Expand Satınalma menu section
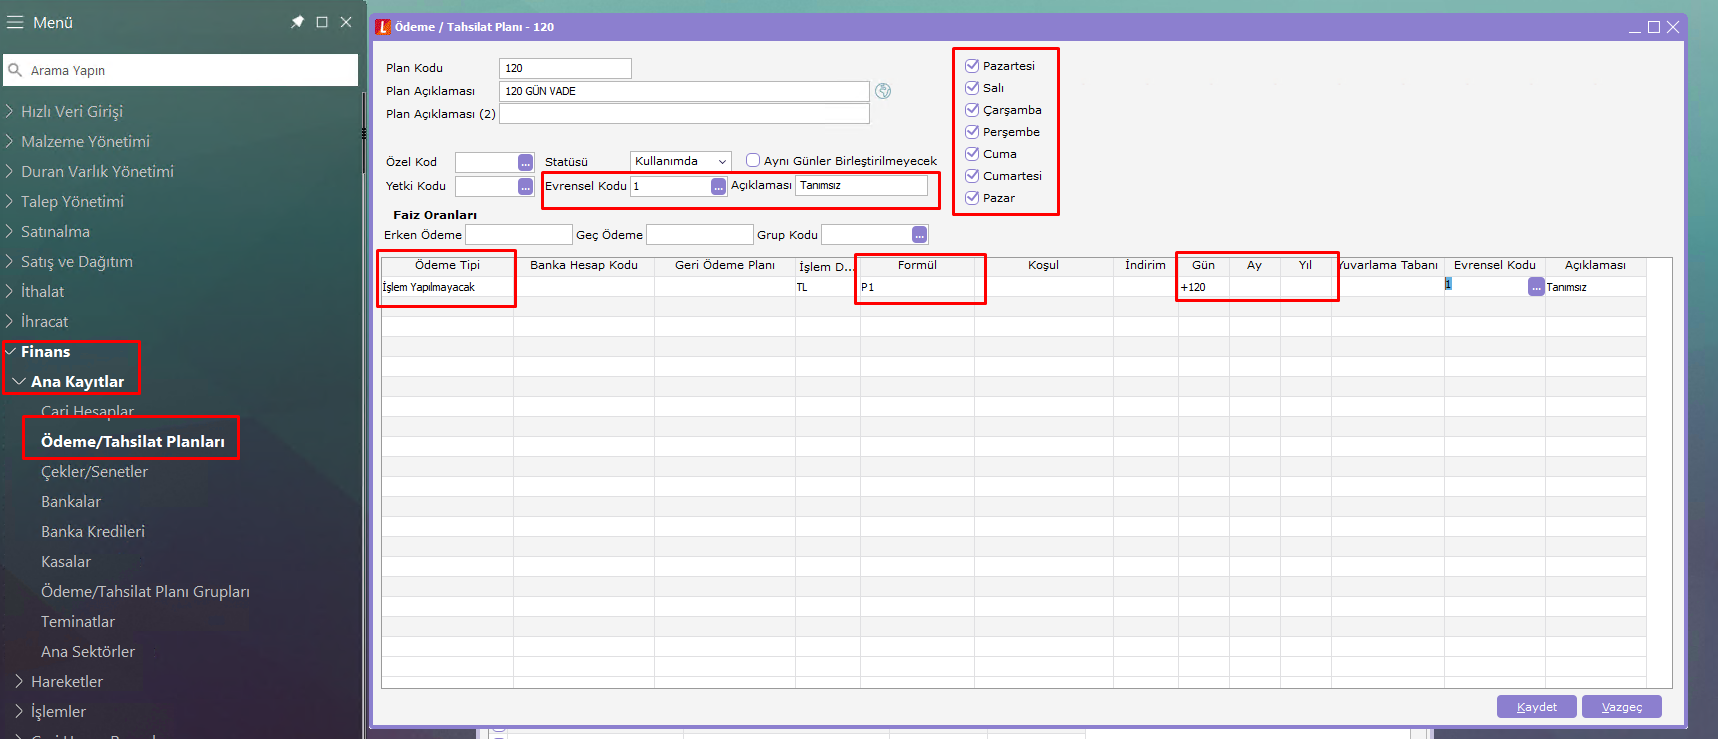Image resolution: width=1718 pixels, height=739 pixels. pyautogui.click(x=9, y=231)
